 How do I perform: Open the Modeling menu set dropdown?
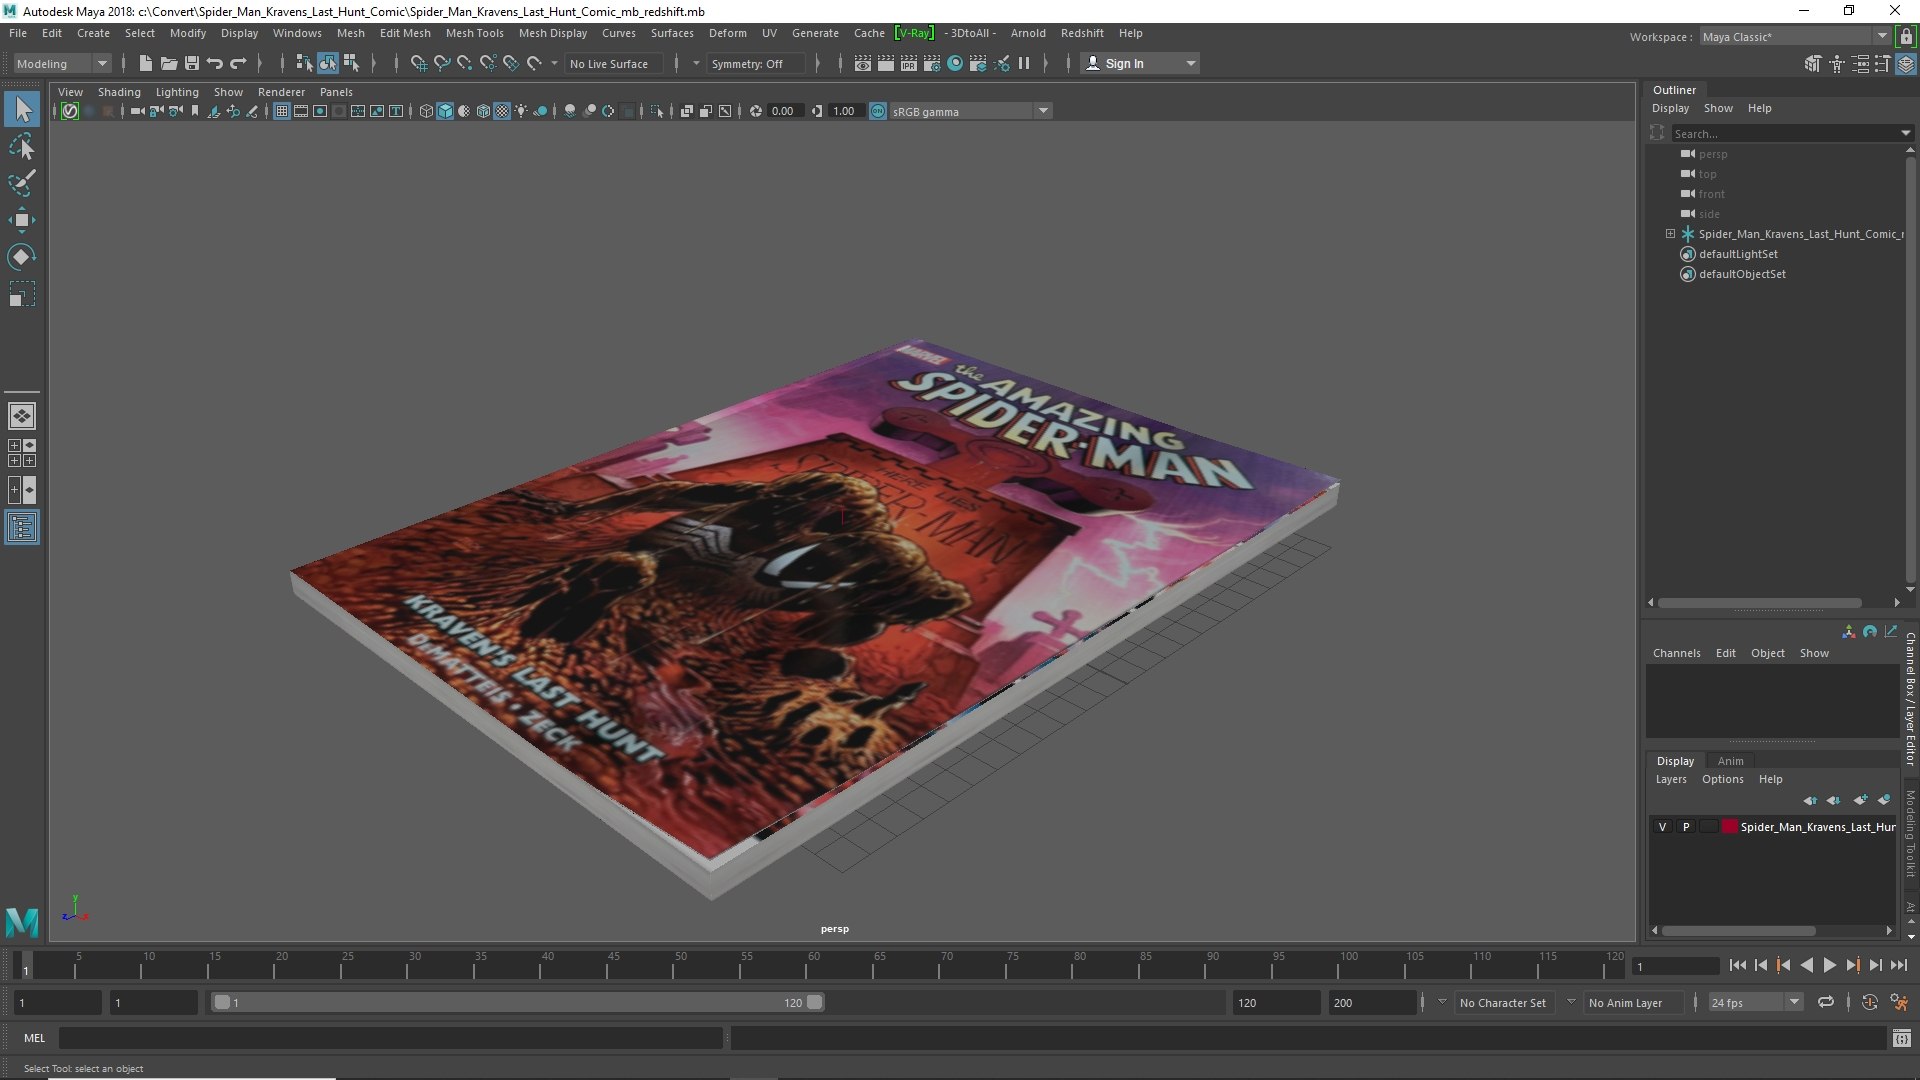coord(63,63)
